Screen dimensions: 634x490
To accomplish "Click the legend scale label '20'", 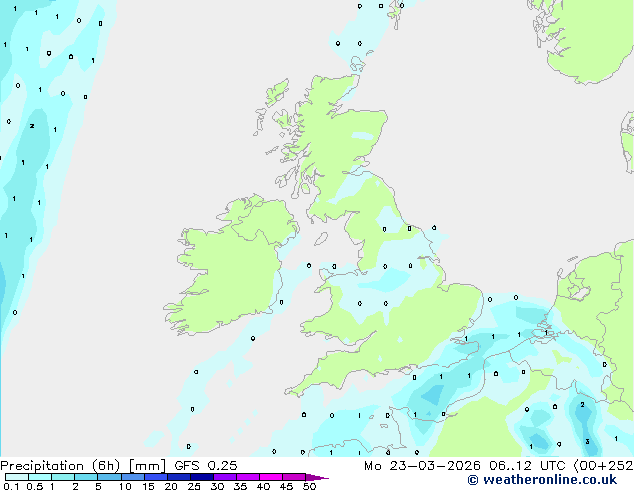I will (171, 486).
